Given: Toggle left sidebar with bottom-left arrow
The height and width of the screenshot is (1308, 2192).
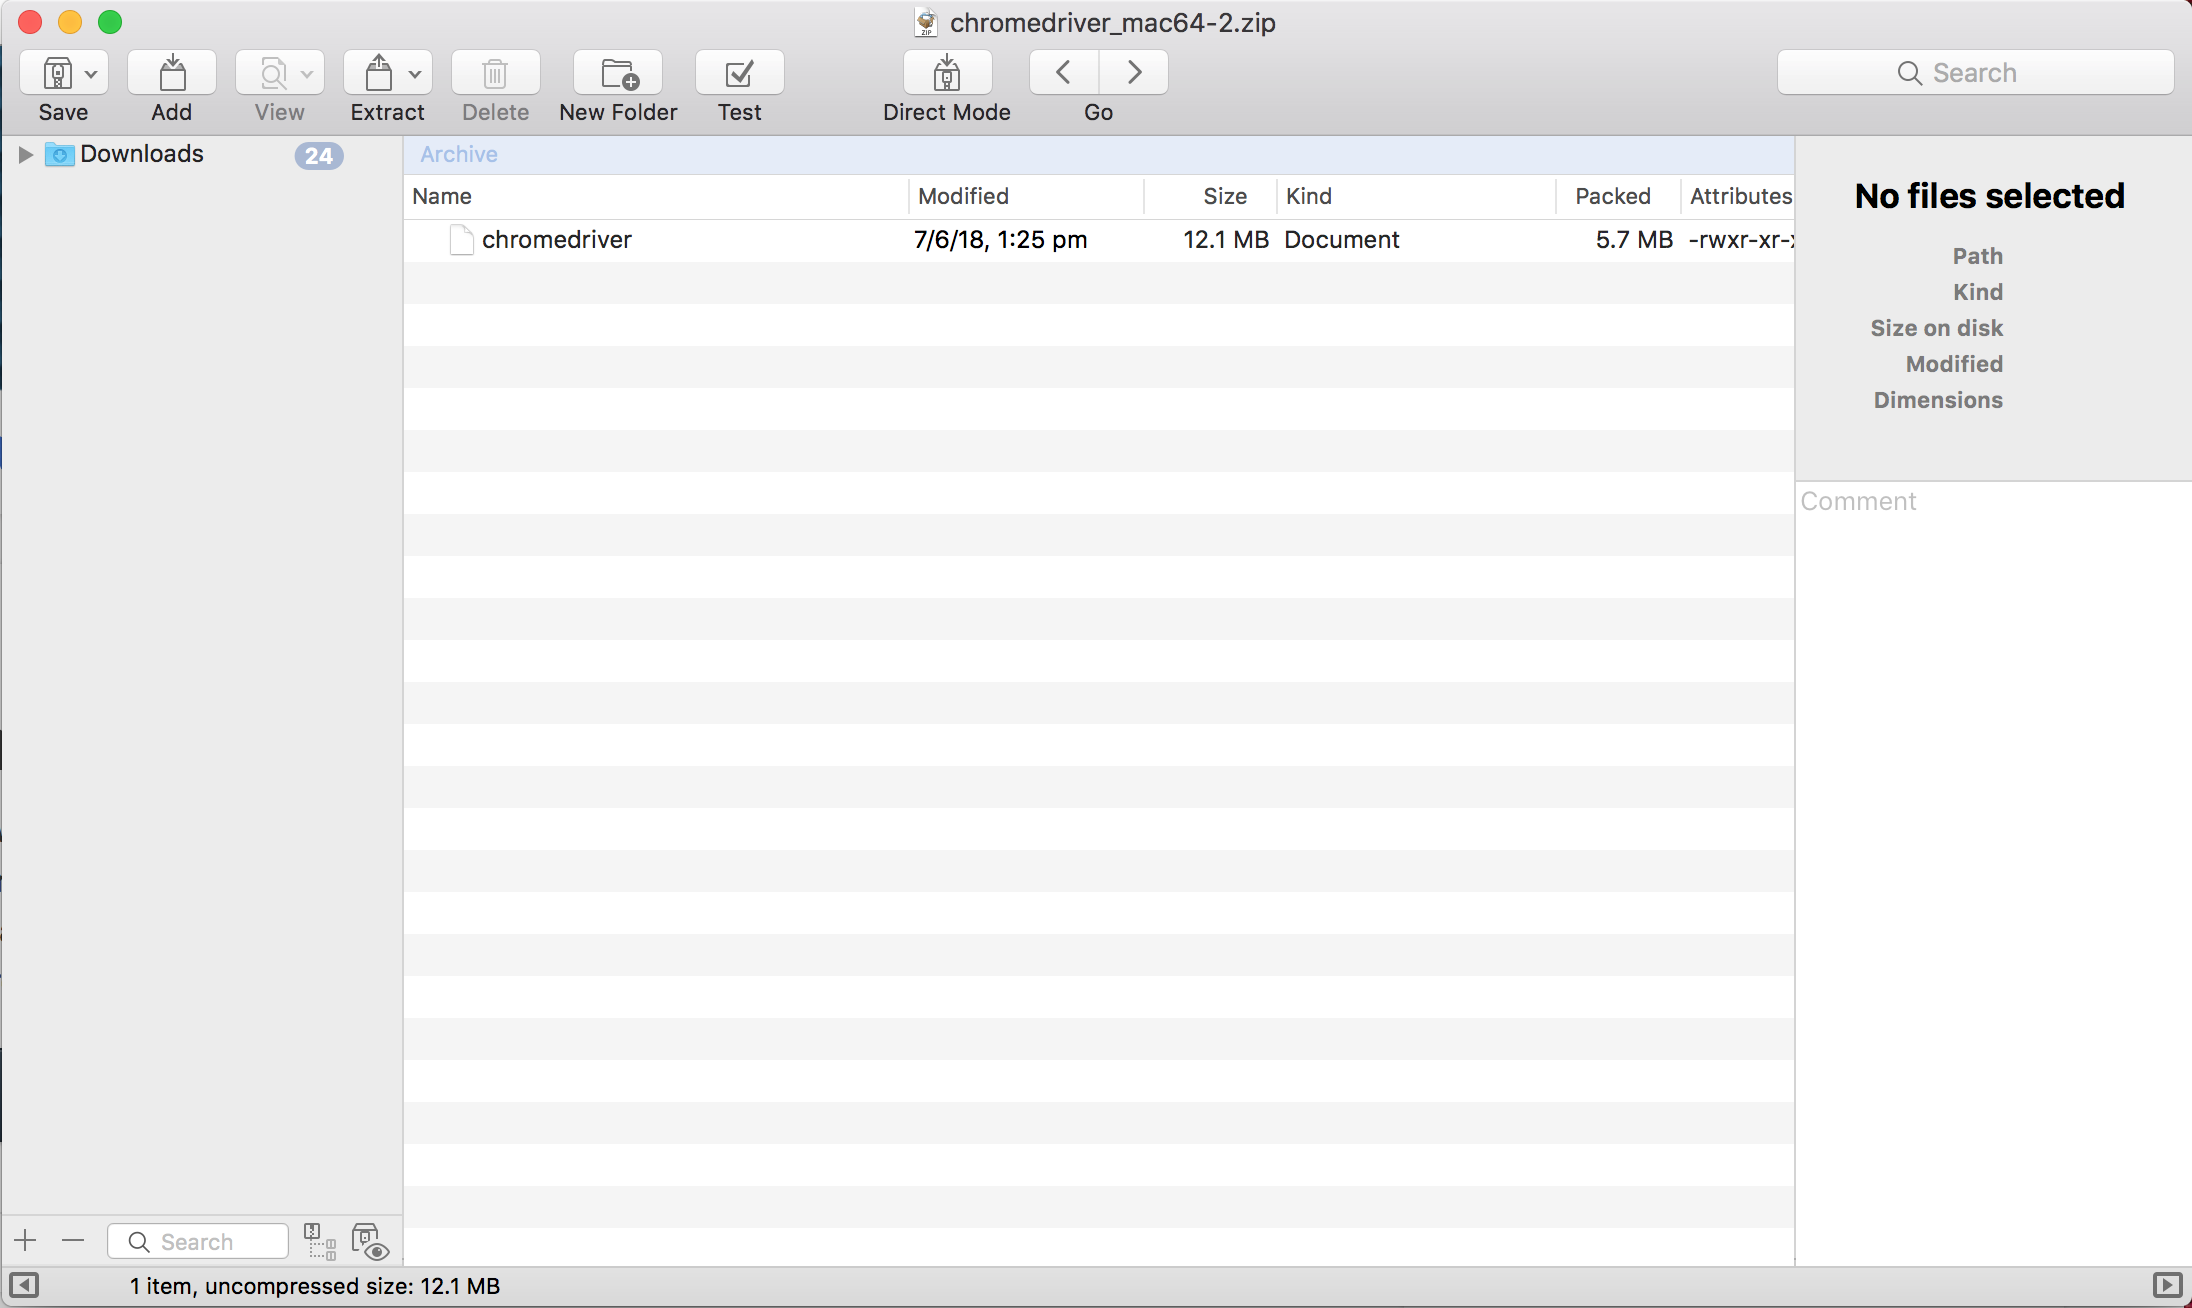Looking at the screenshot, I should 24,1285.
